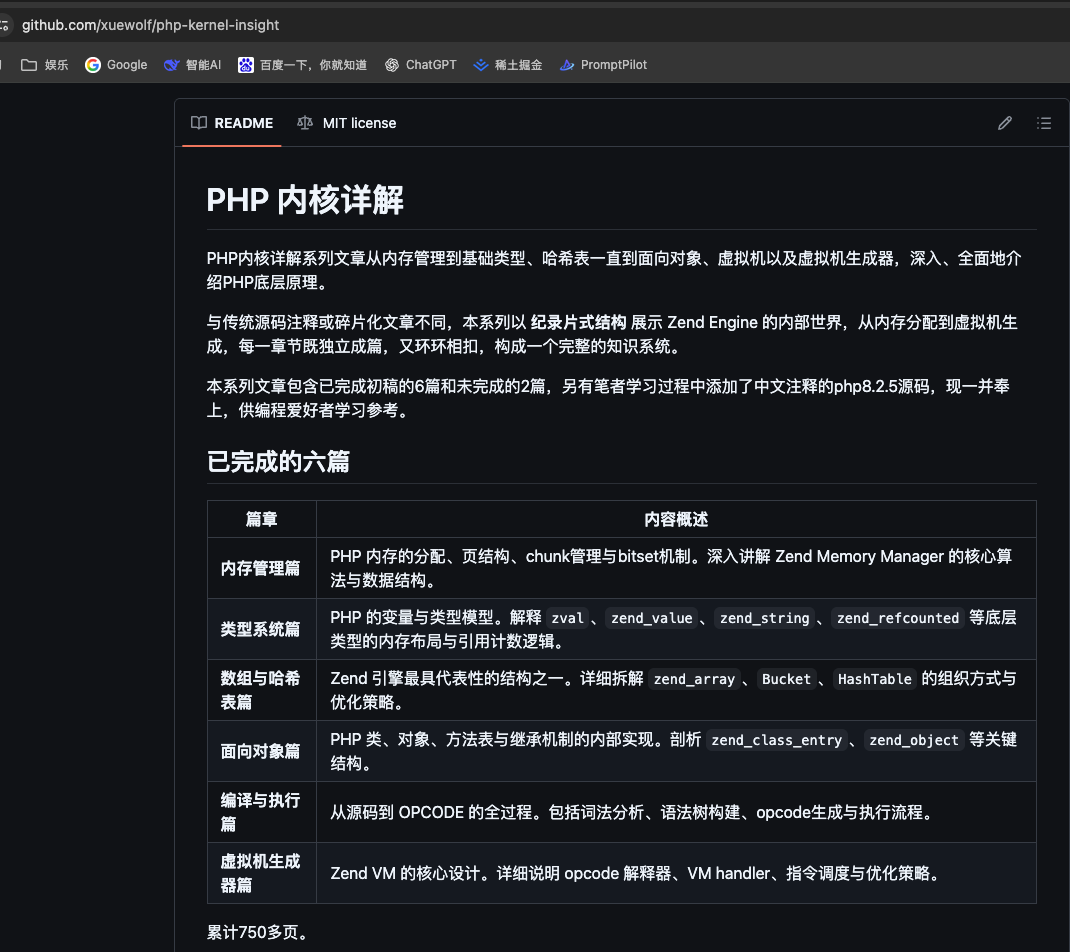1070x952 pixels.
Task: Select the HashTable code snippet
Action: click(x=875, y=679)
